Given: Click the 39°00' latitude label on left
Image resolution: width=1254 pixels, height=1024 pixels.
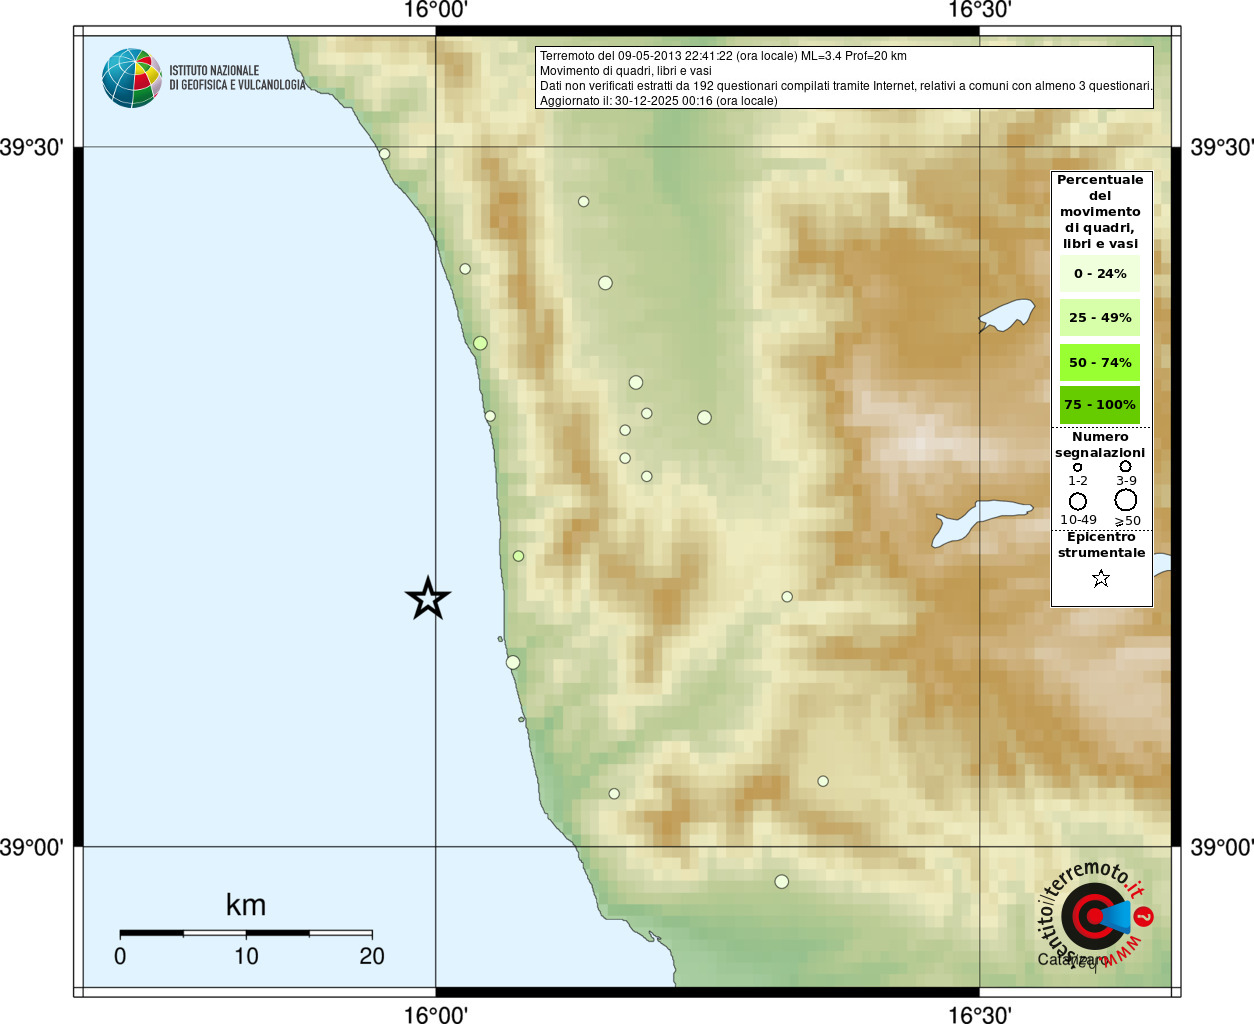Looking at the screenshot, I should click(32, 848).
